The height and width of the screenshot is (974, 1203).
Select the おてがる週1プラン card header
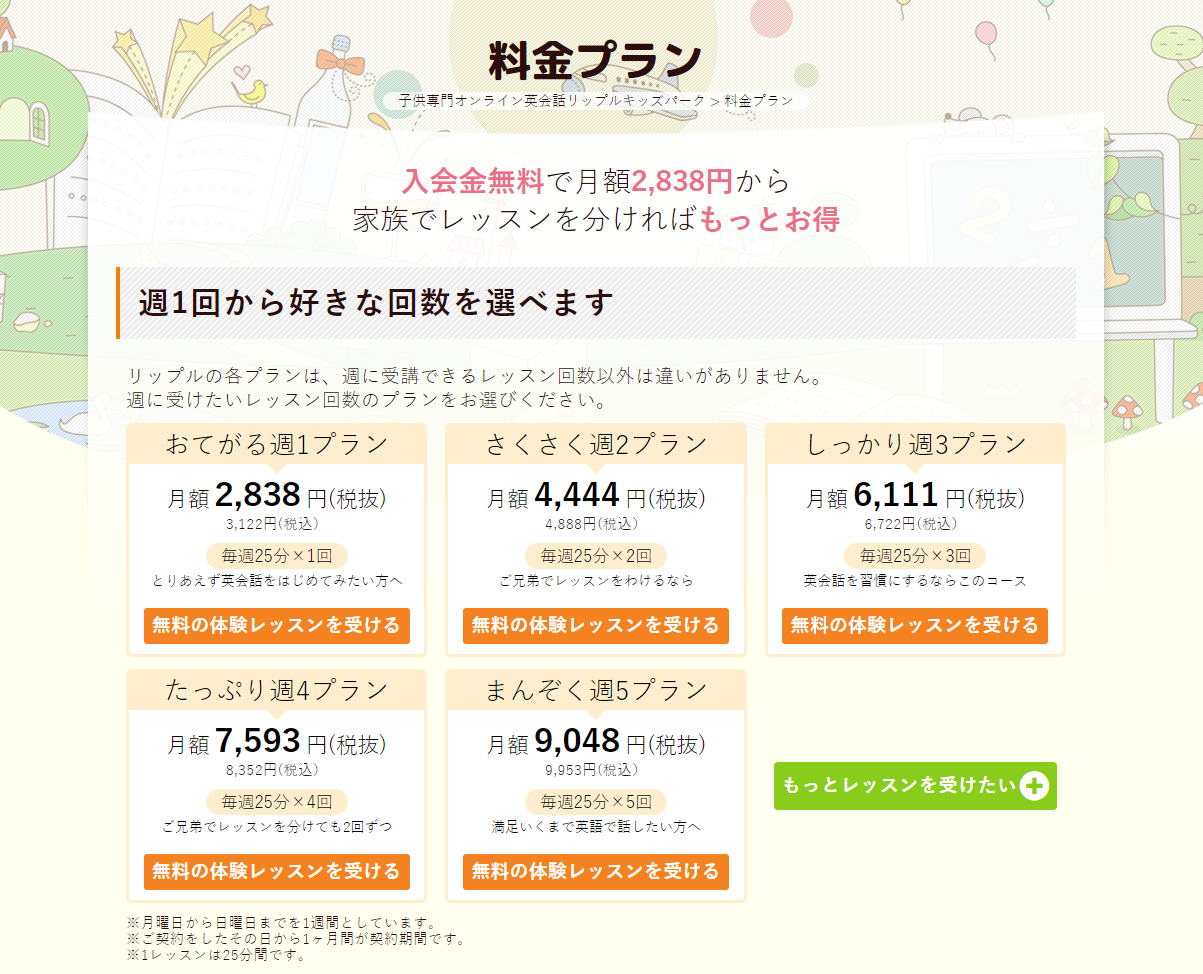(x=277, y=444)
